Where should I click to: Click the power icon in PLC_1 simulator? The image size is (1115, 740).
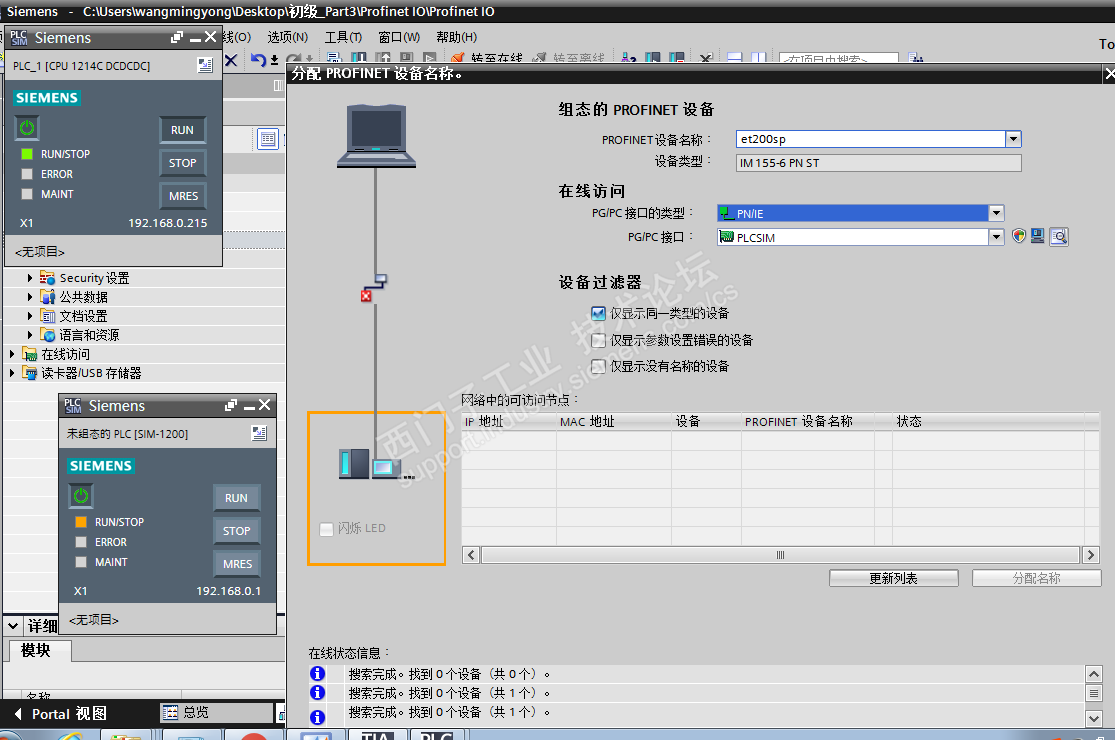(27, 128)
